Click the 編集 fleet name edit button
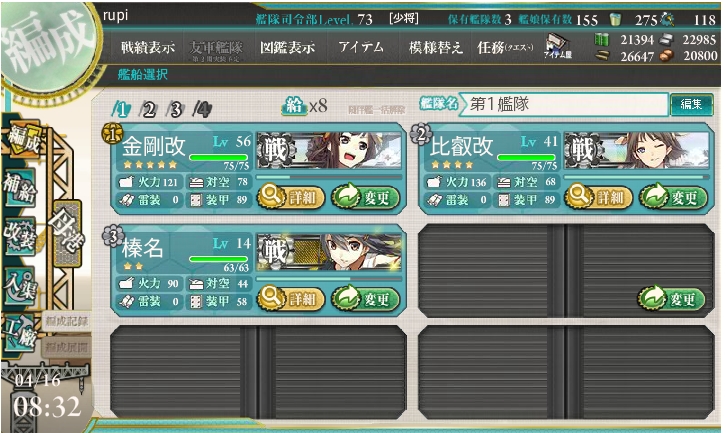Viewport: 726px width, 433px height. tap(691, 105)
